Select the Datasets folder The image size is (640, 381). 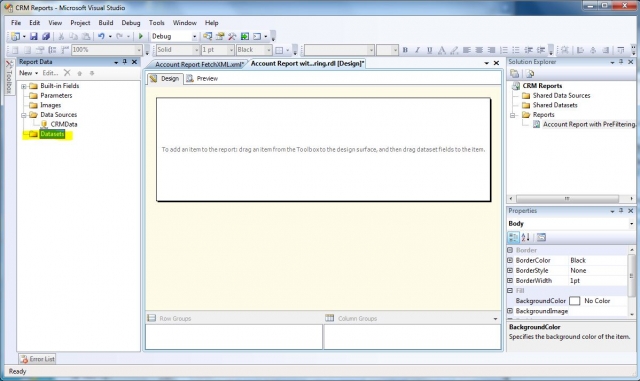coord(52,134)
